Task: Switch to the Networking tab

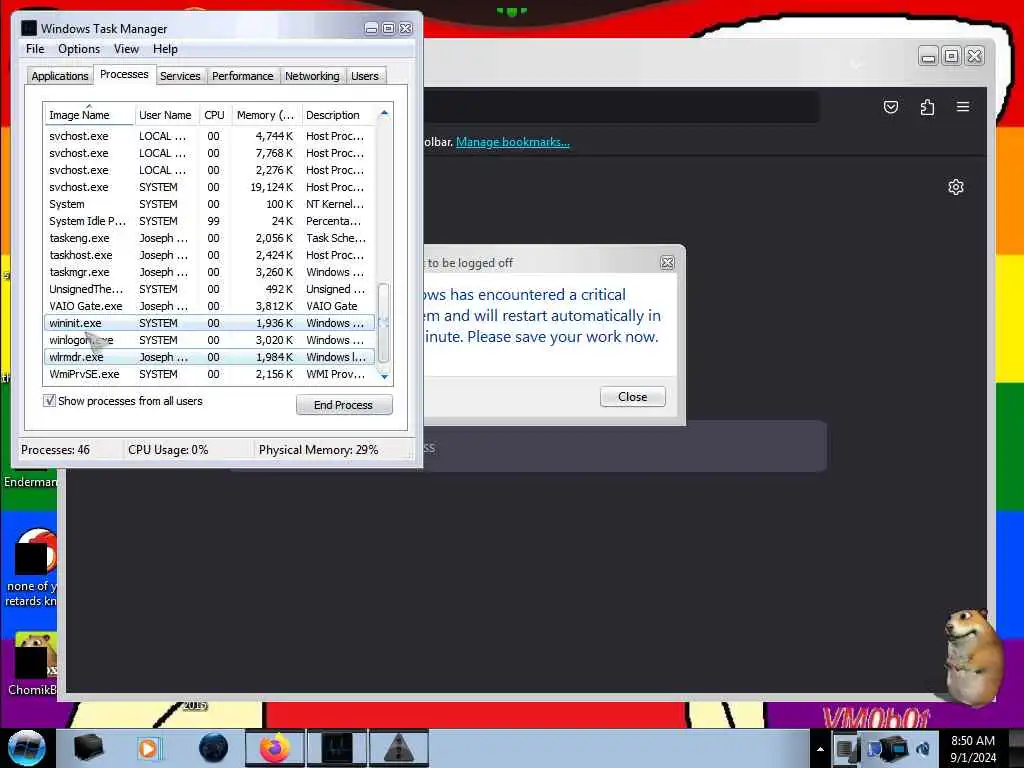Action: tap(312, 76)
